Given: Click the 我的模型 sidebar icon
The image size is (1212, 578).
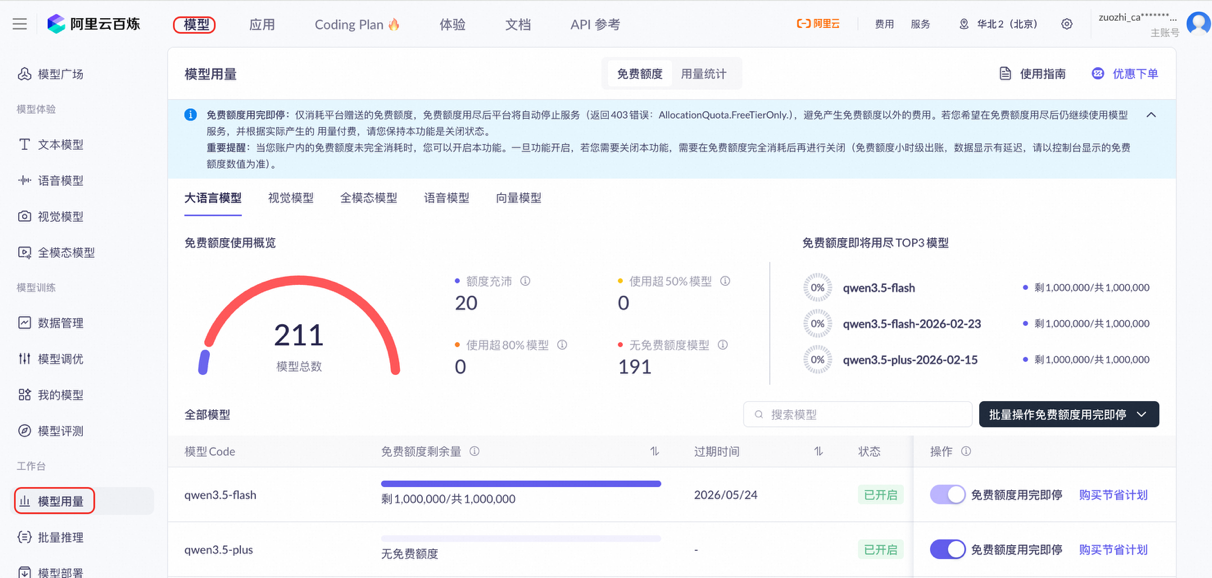Looking at the screenshot, I should click(24, 395).
